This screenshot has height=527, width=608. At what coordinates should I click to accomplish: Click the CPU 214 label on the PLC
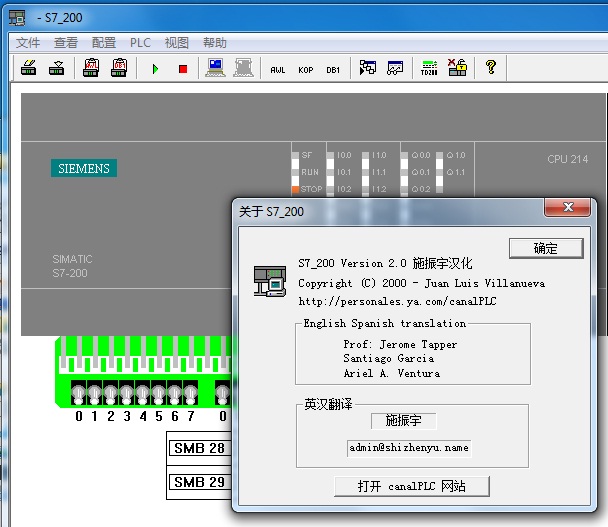pyautogui.click(x=568, y=159)
